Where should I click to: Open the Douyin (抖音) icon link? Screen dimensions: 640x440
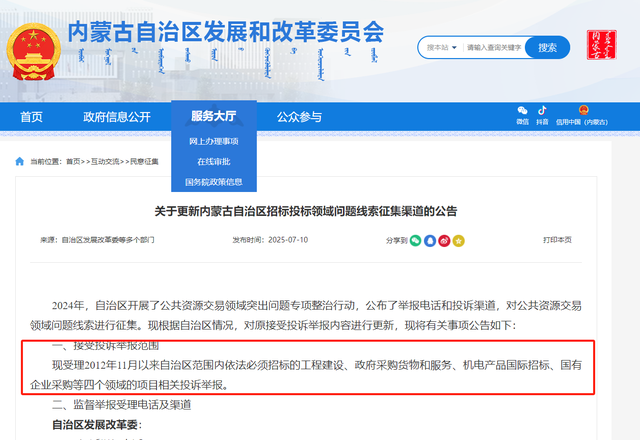(x=543, y=110)
